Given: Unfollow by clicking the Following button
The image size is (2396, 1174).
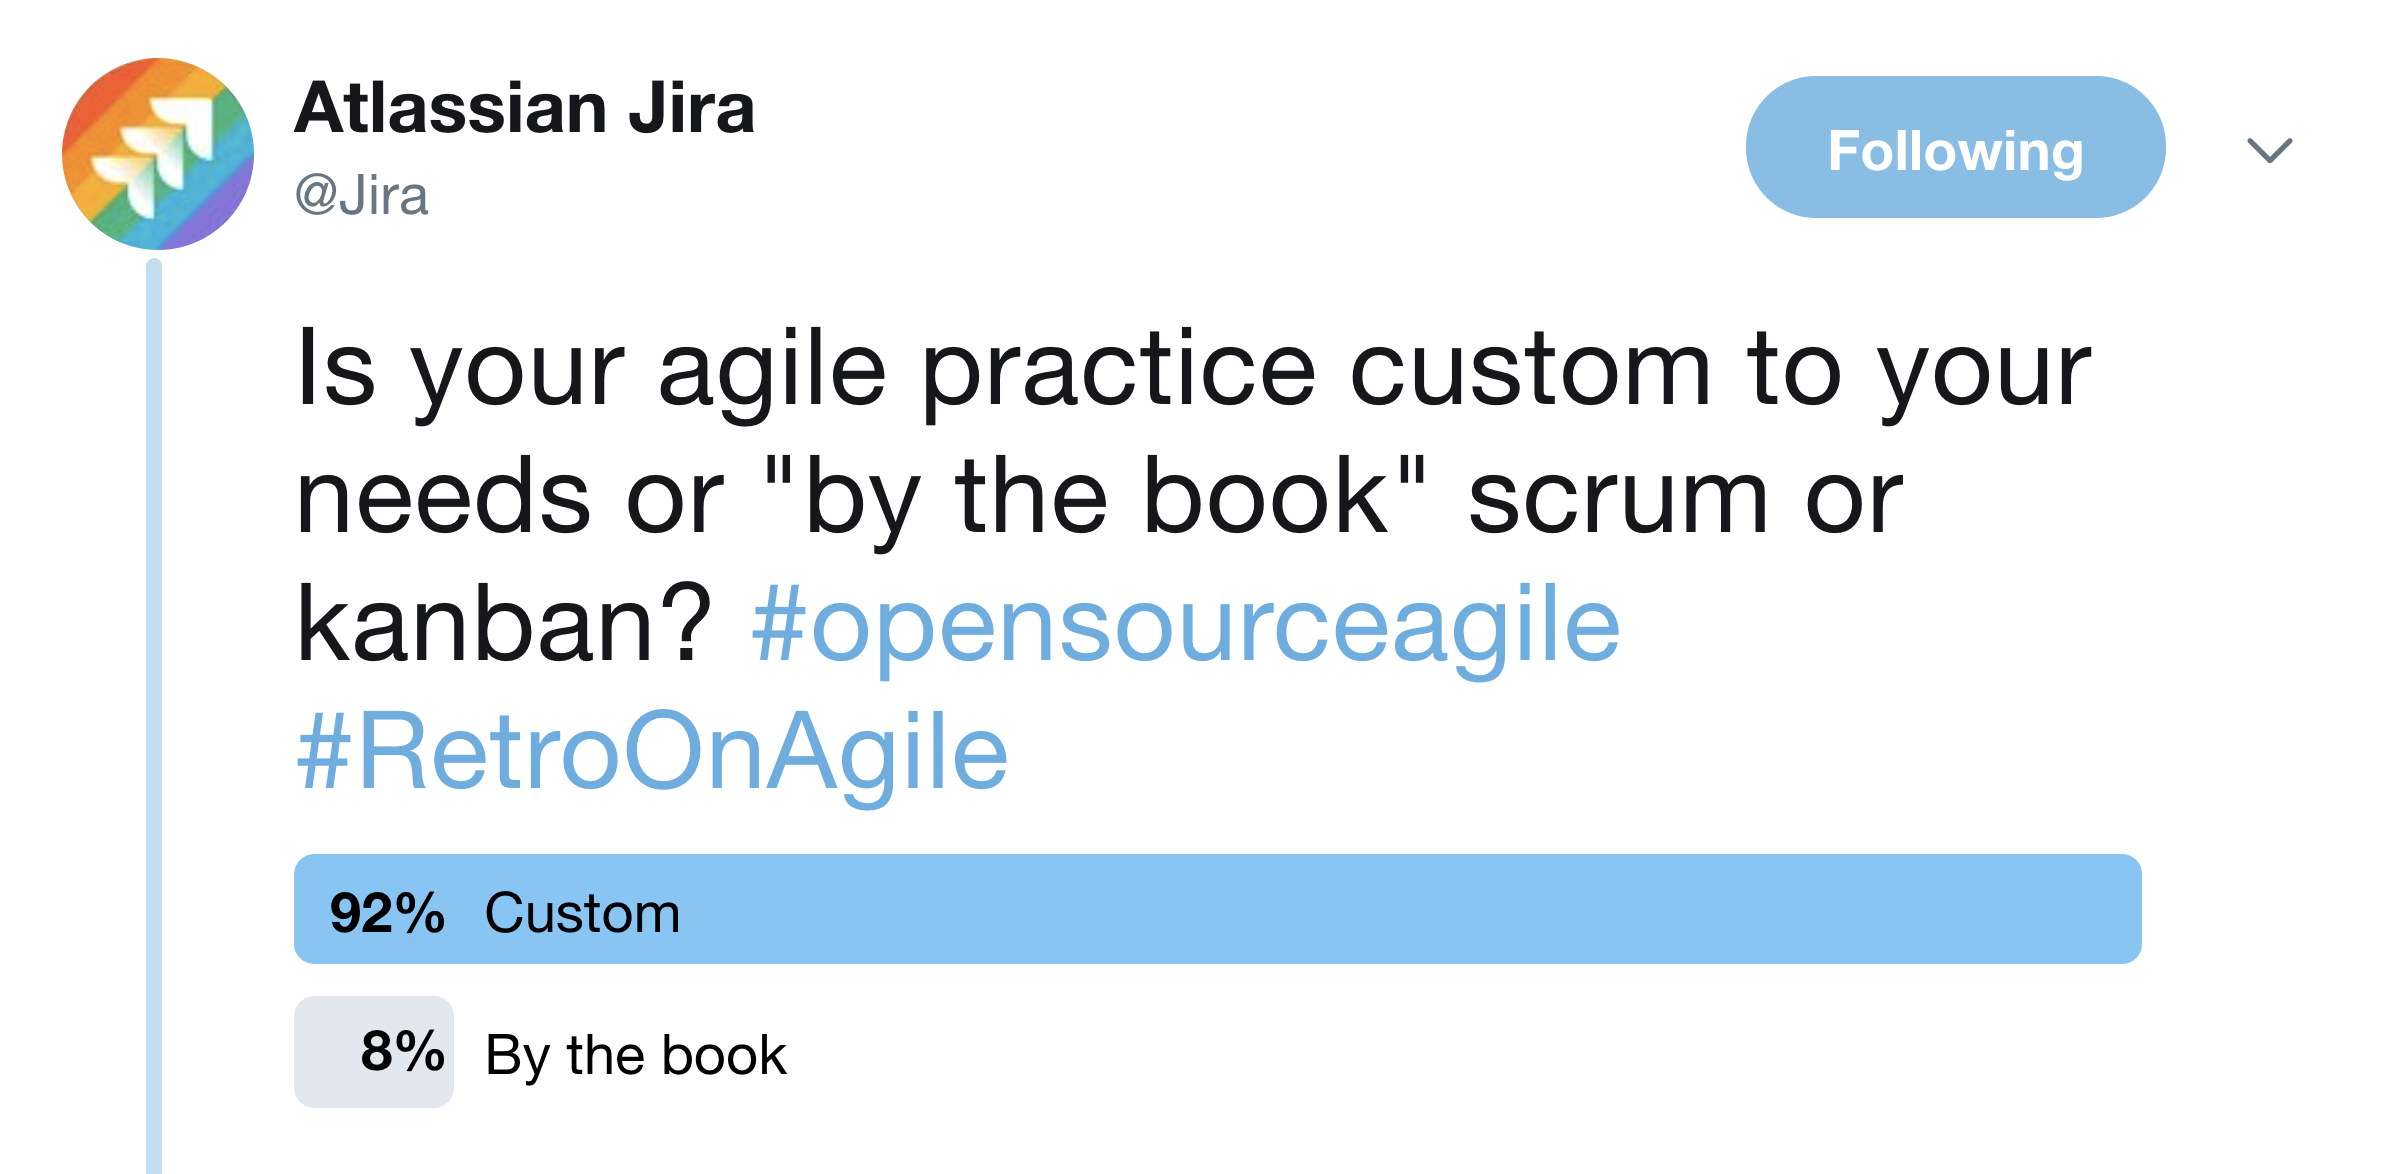Looking at the screenshot, I should tap(1955, 148).
